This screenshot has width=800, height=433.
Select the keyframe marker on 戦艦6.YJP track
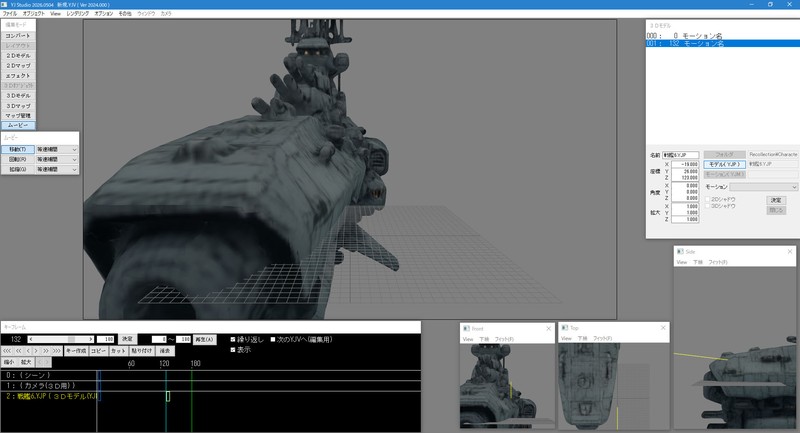168,396
